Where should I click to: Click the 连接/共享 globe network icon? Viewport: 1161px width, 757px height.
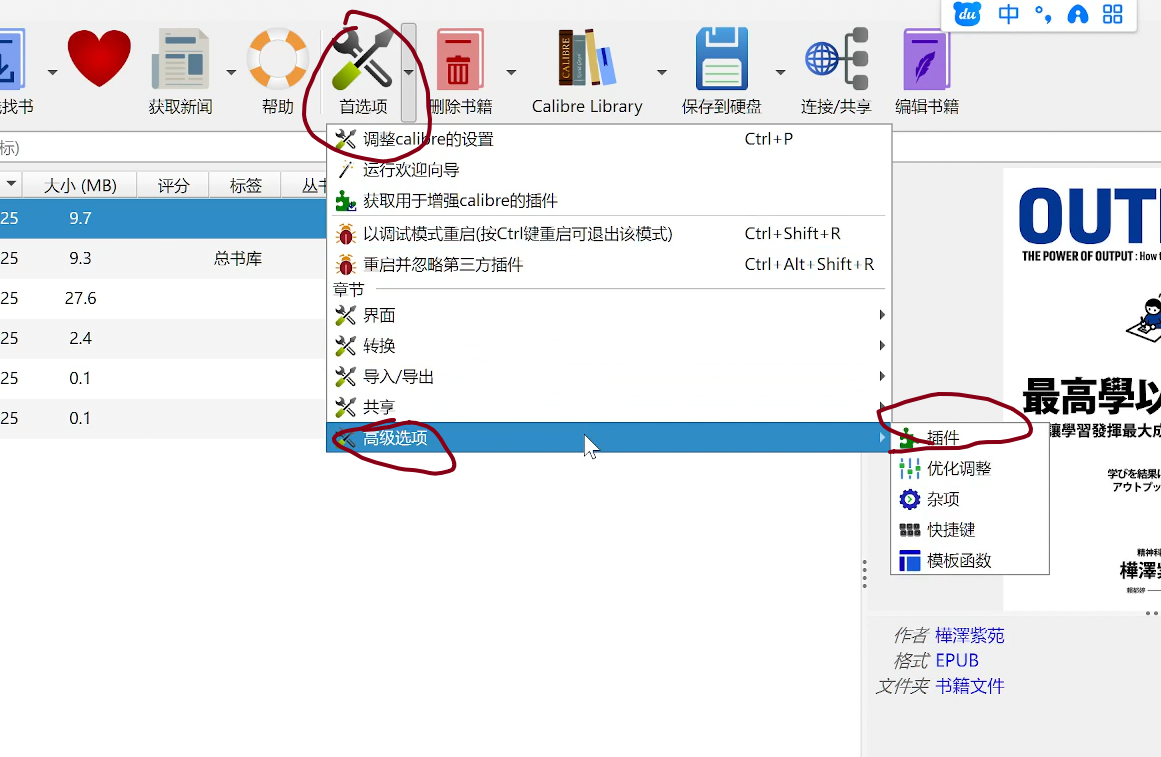pos(835,60)
